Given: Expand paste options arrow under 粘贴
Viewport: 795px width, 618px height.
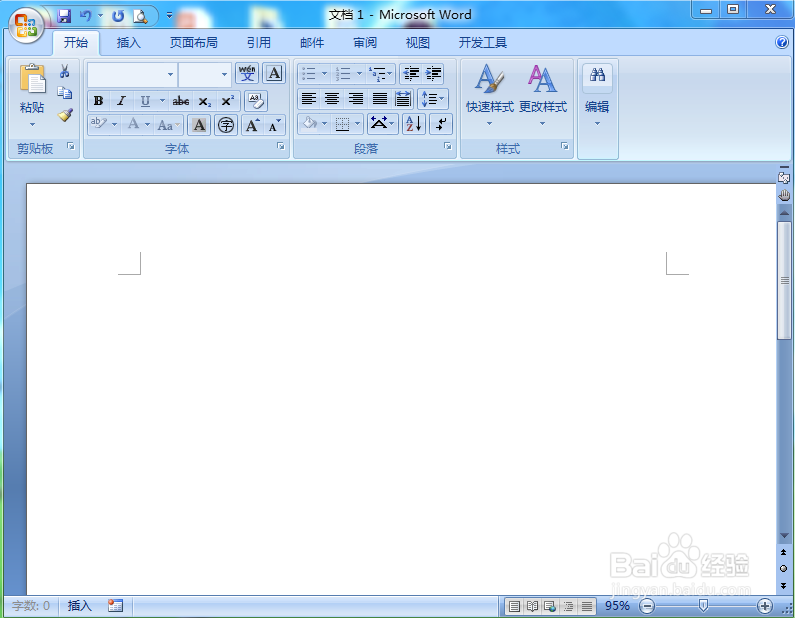Looking at the screenshot, I should point(32,124).
